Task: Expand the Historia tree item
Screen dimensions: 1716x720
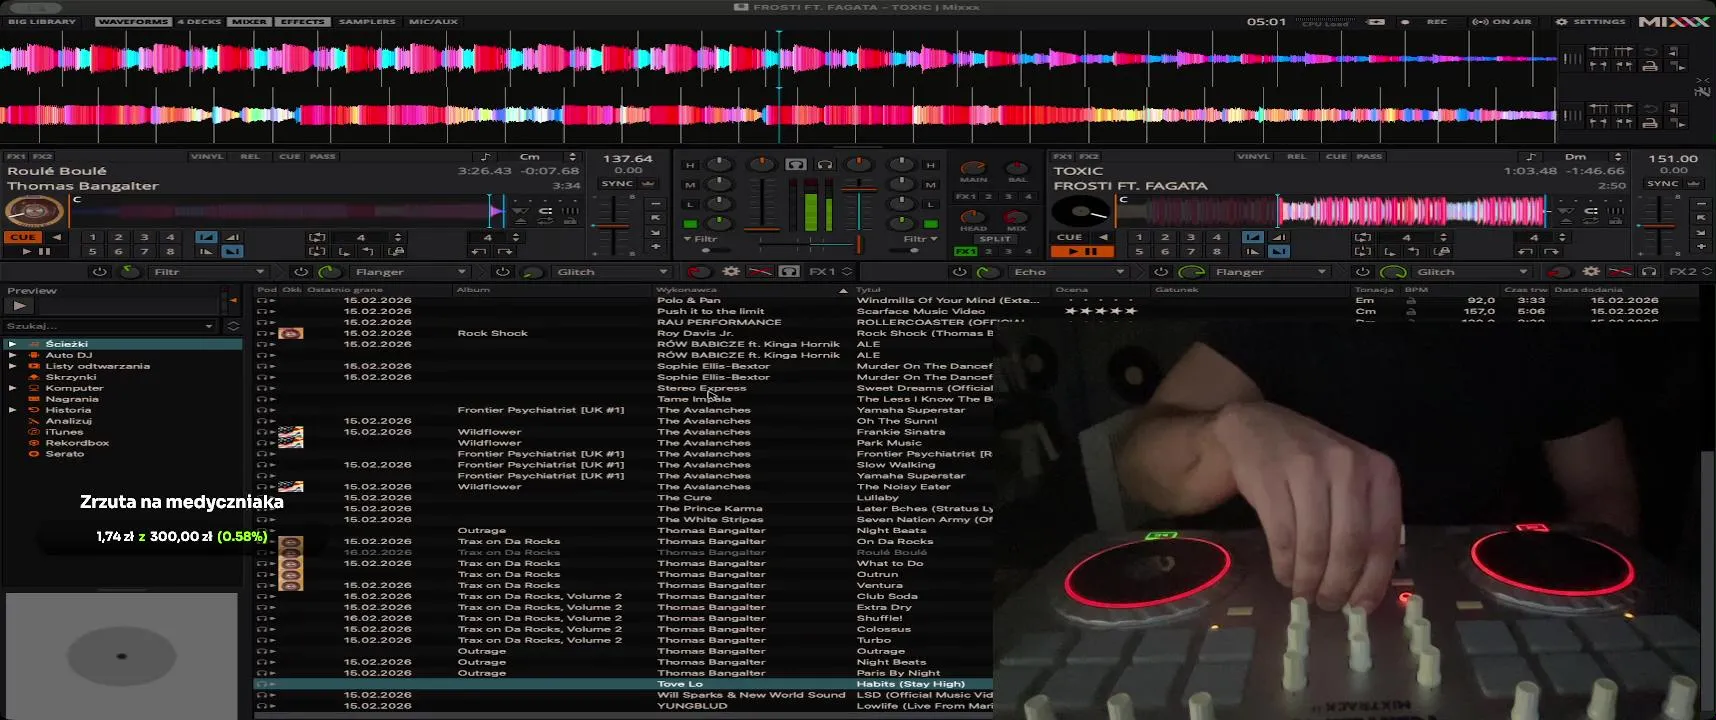Action: point(12,410)
